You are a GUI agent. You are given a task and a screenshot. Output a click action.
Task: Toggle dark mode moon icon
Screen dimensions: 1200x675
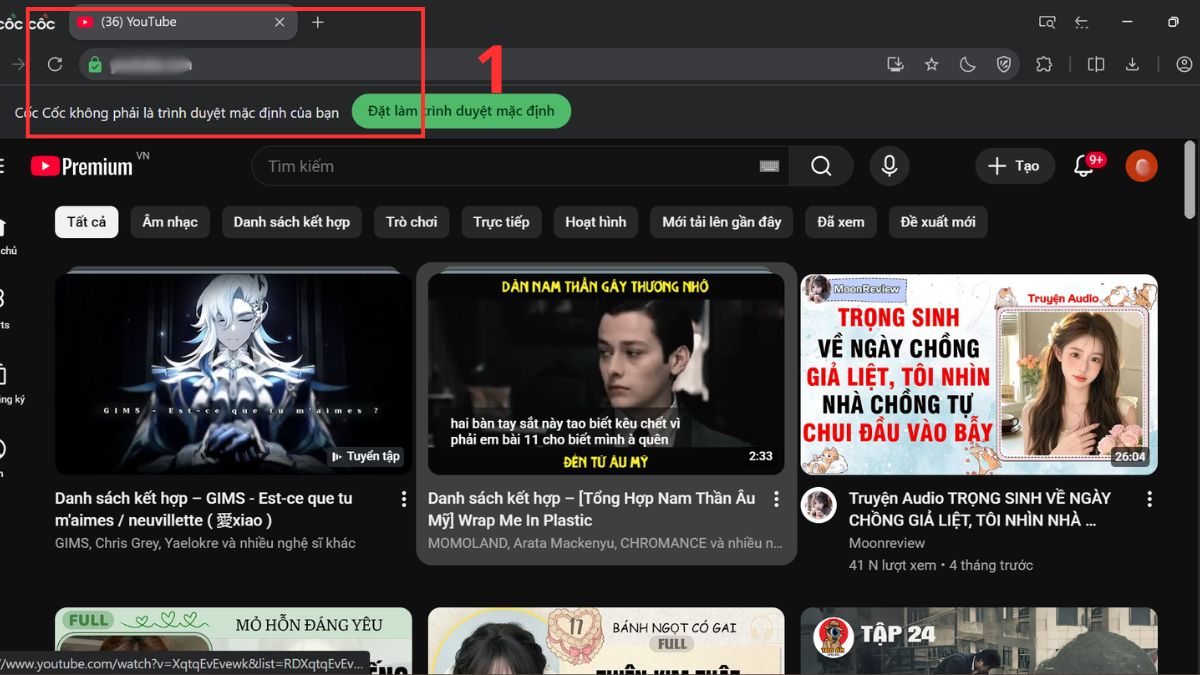point(968,65)
